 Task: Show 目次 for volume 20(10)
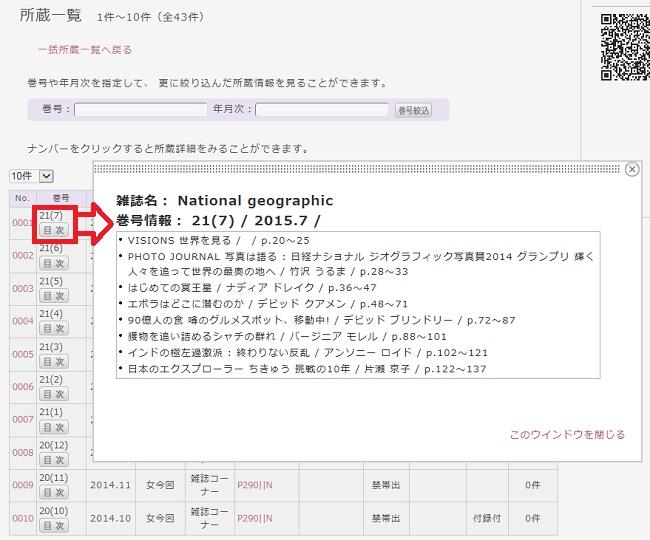[x=54, y=526]
